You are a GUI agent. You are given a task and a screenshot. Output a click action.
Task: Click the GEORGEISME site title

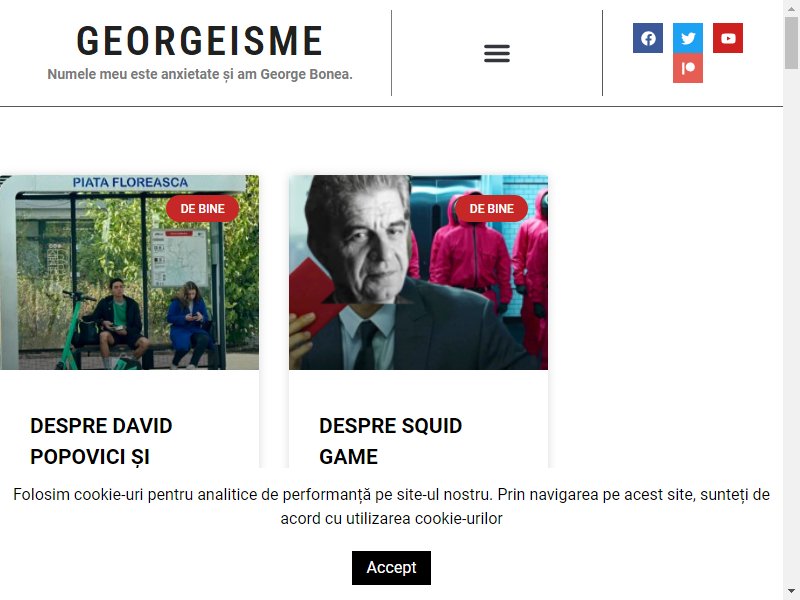click(x=199, y=41)
